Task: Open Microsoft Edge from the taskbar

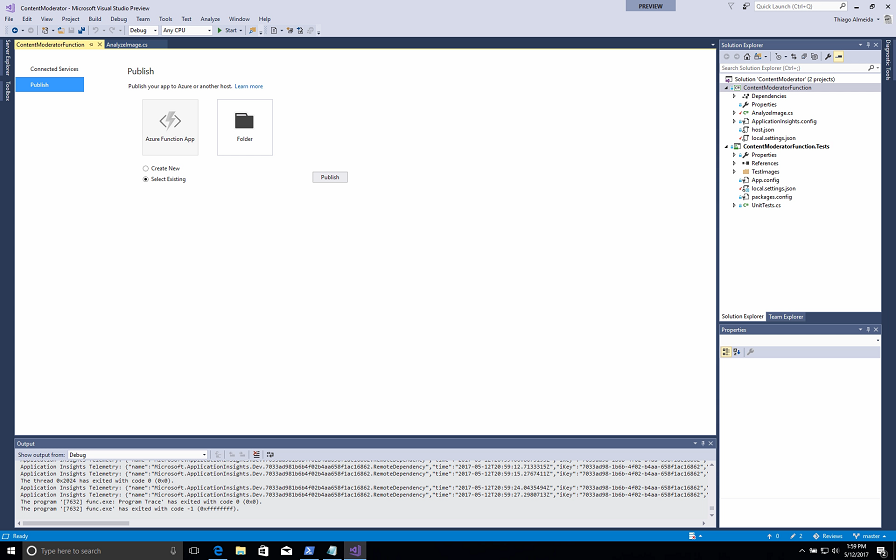Action: point(218,551)
